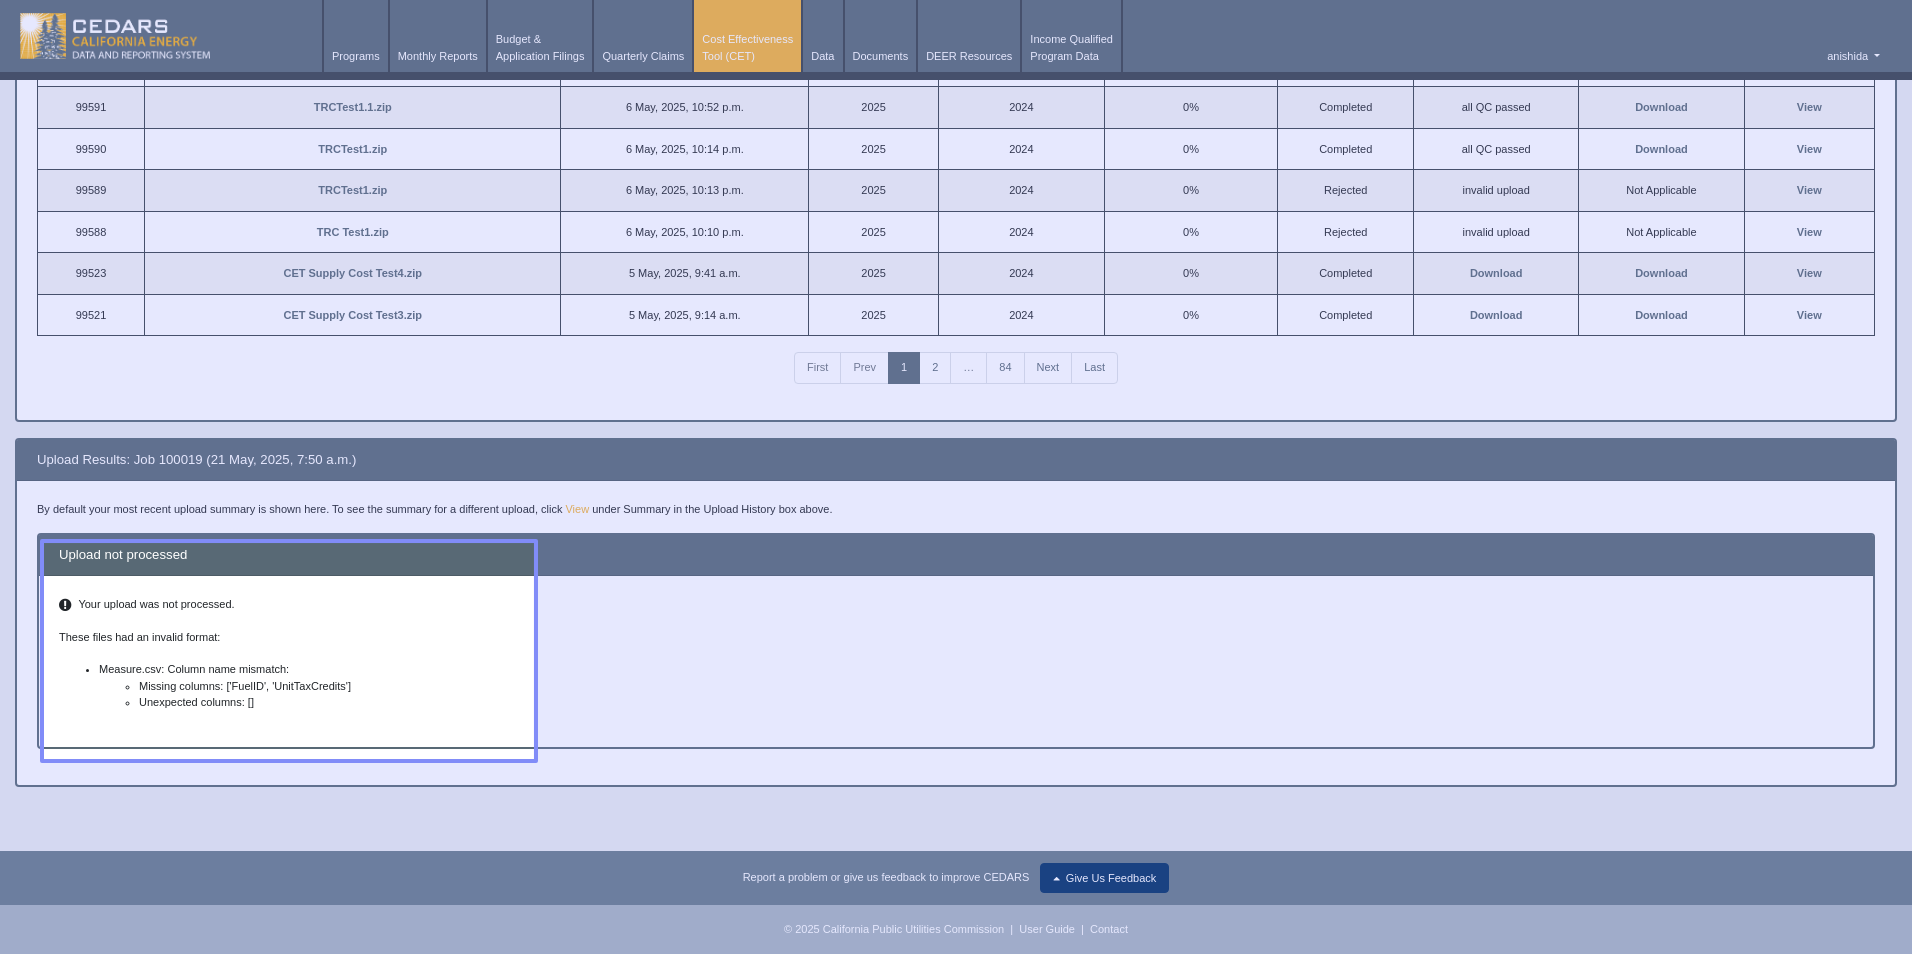Download output for job 99591
The width and height of the screenshot is (1912, 954).
pos(1660,107)
